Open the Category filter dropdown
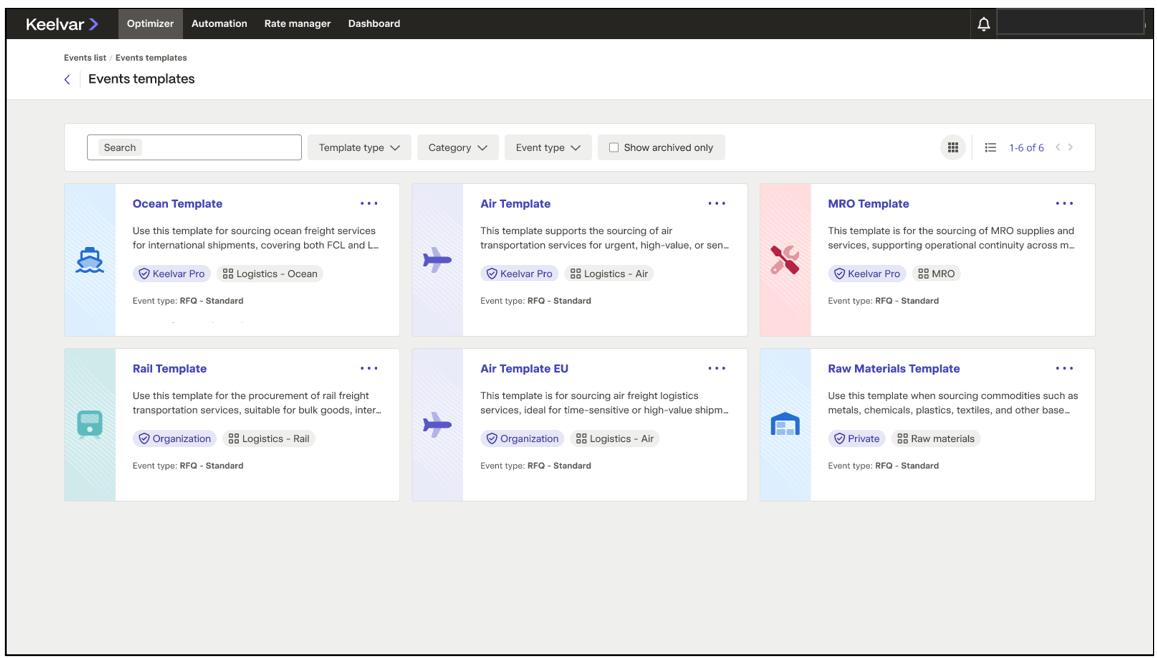The image size is (1157, 658). point(457,148)
